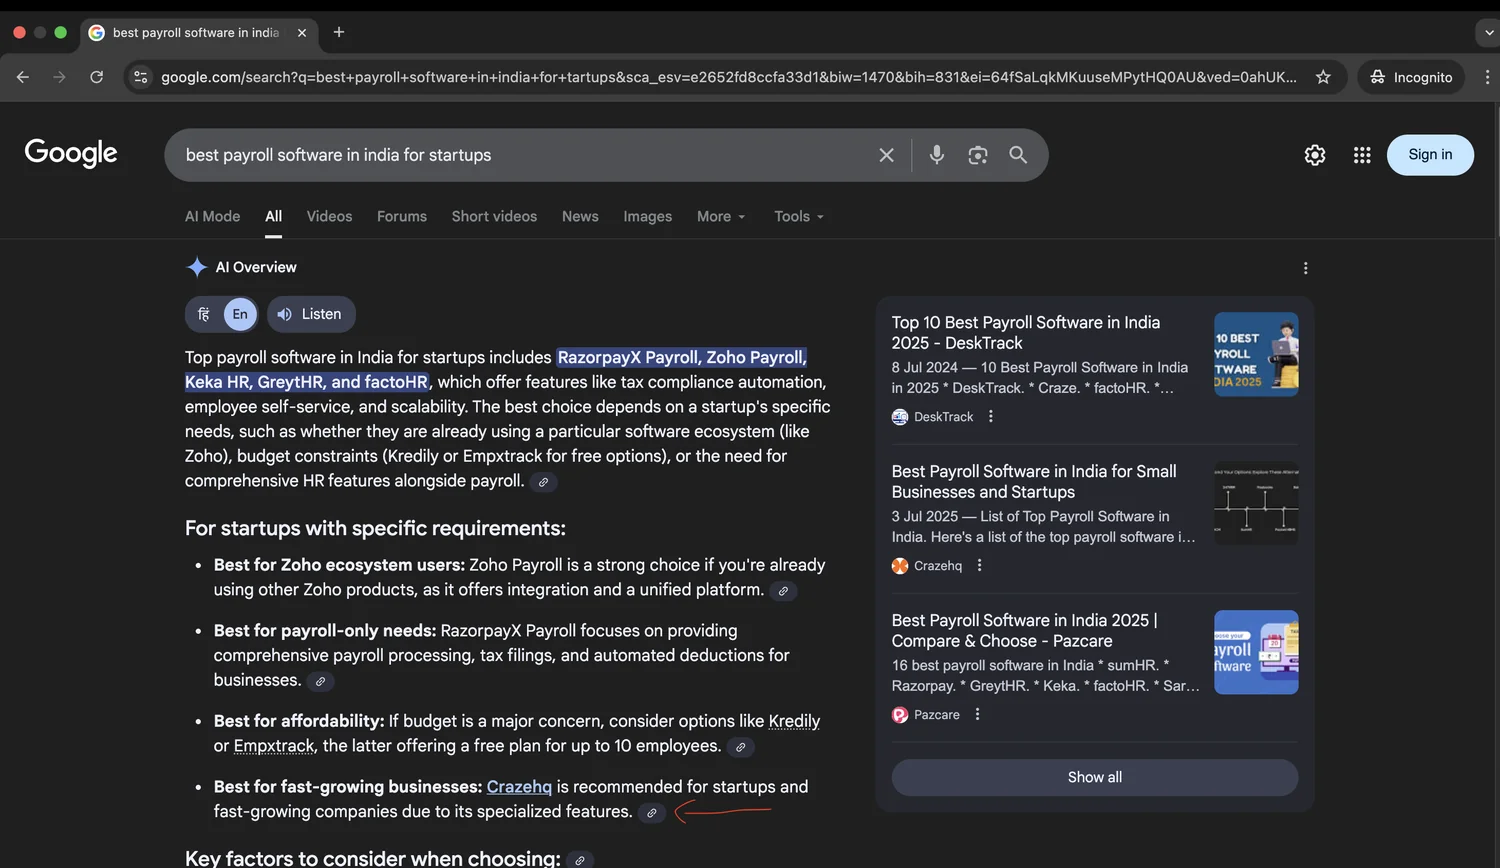Open Best Payroll Software for Small Businesses result

[x=1034, y=481]
